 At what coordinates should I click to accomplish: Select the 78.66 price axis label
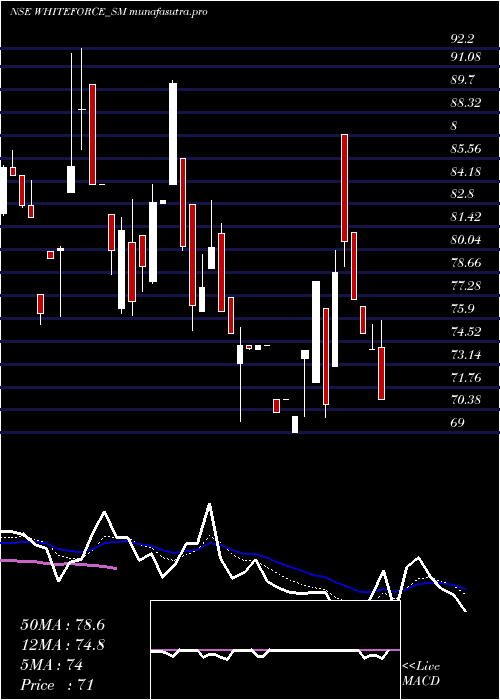[x=466, y=262]
